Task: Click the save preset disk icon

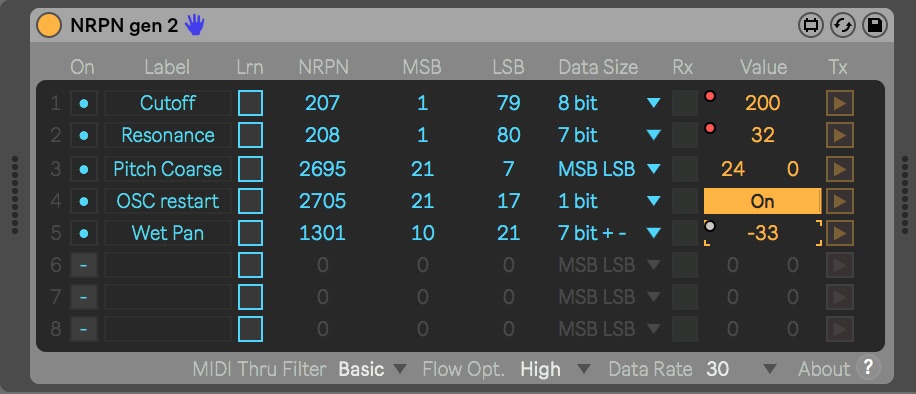Action: pyautogui.click(x=875, y=26)
